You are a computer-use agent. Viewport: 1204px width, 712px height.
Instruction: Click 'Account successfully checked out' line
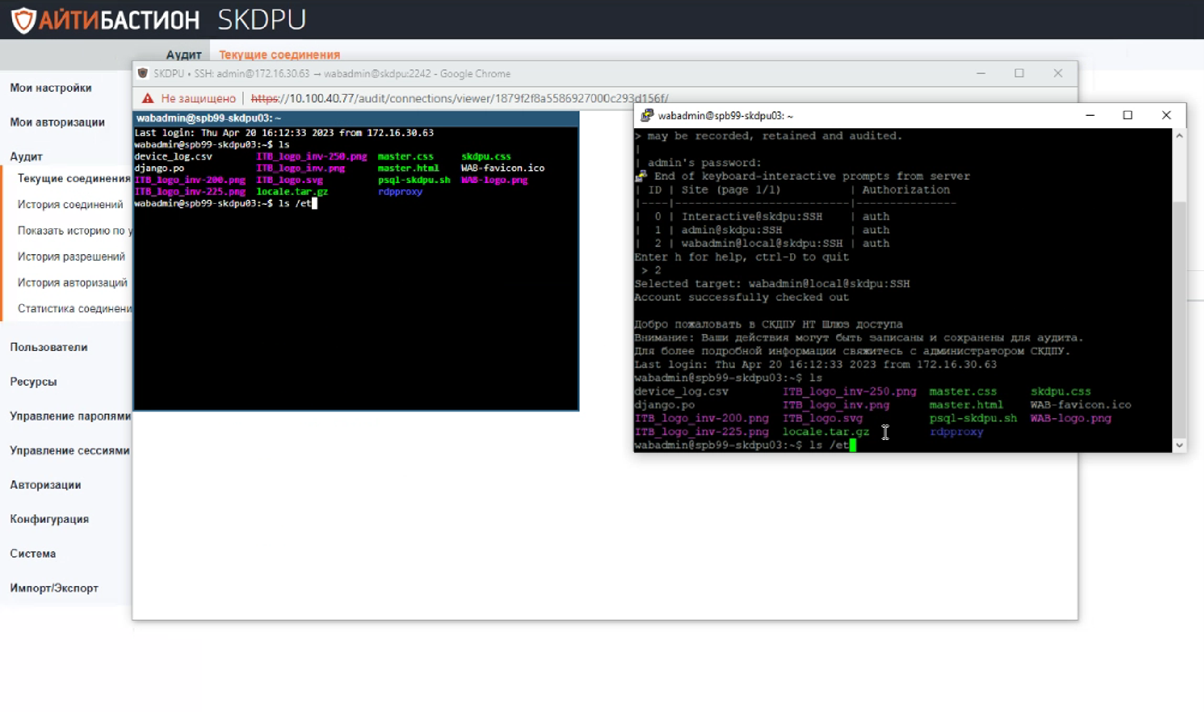(x=741, y=297)
